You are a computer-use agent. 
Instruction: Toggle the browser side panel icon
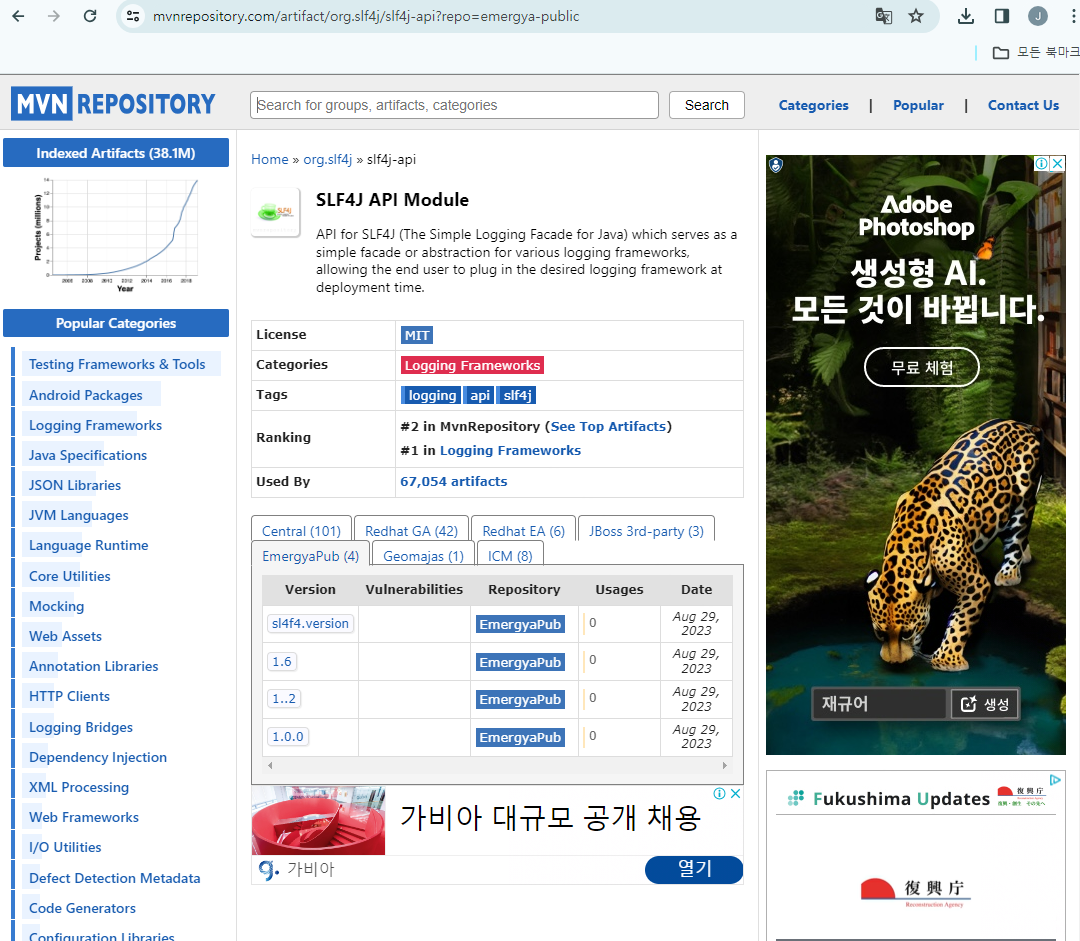pos(1002,16)
